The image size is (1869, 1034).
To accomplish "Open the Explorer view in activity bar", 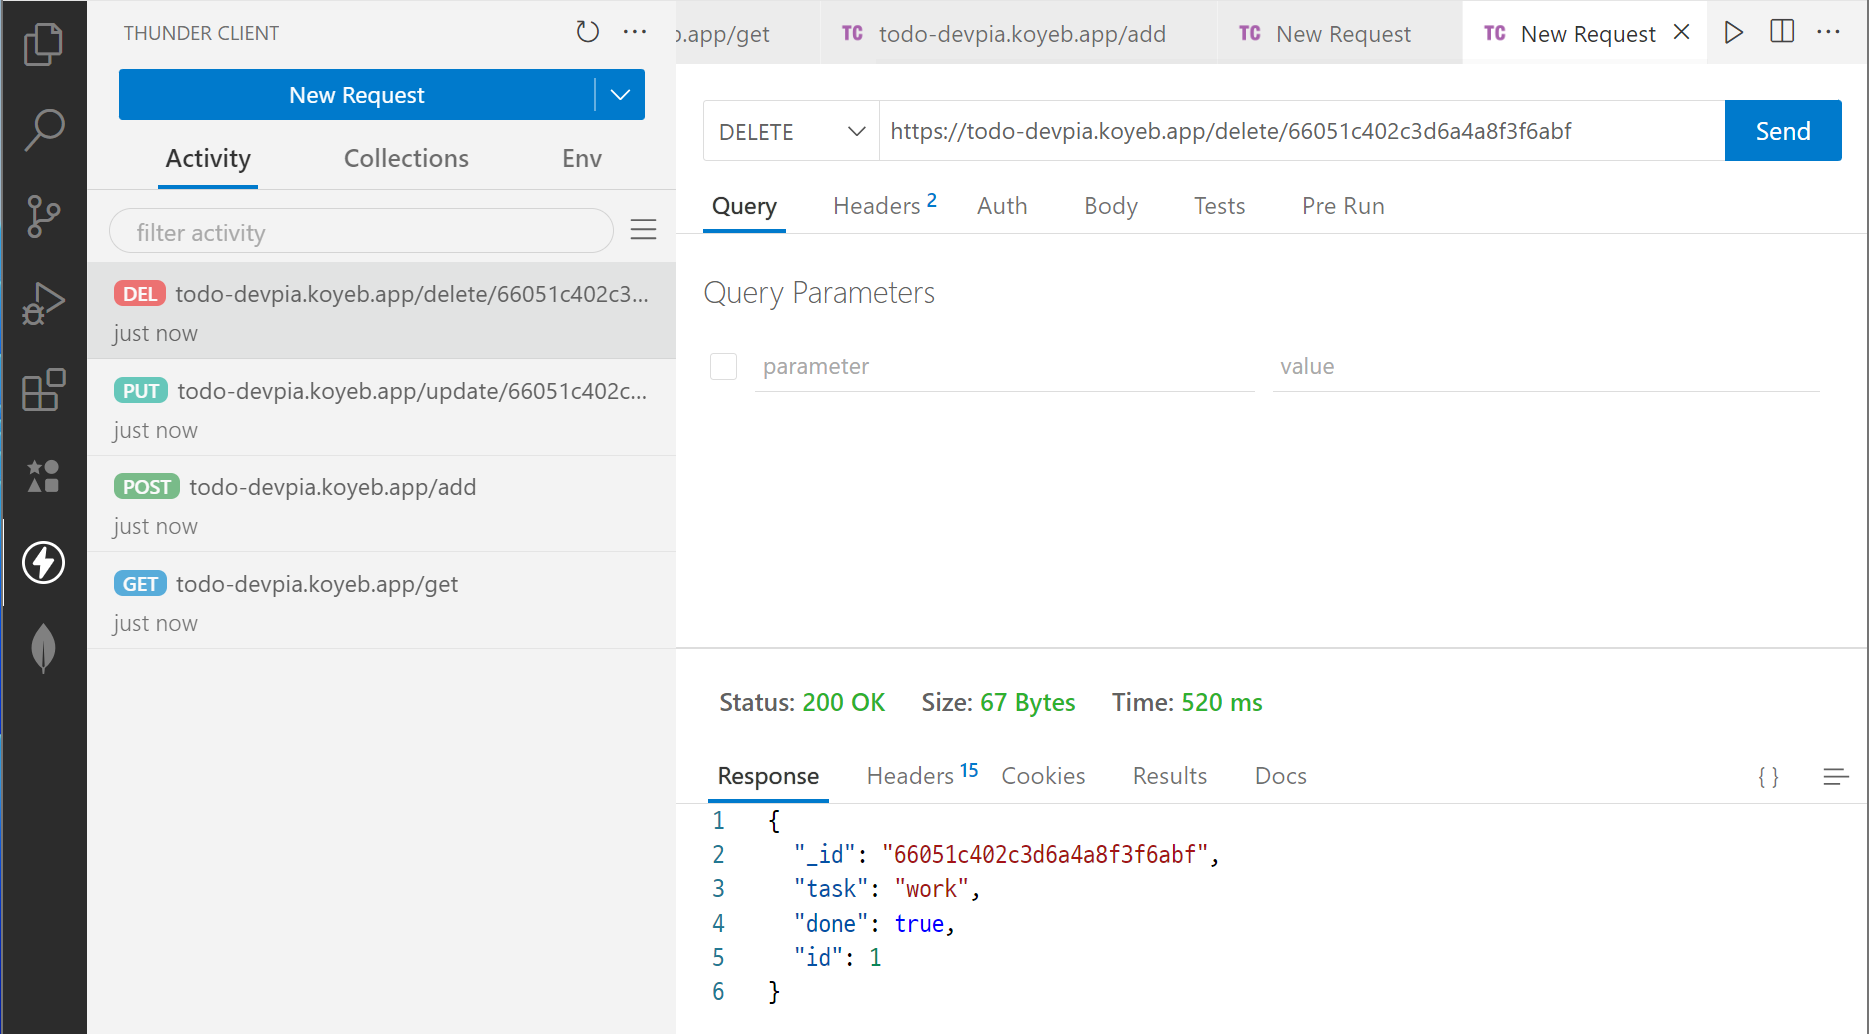I will pos(43,44).
